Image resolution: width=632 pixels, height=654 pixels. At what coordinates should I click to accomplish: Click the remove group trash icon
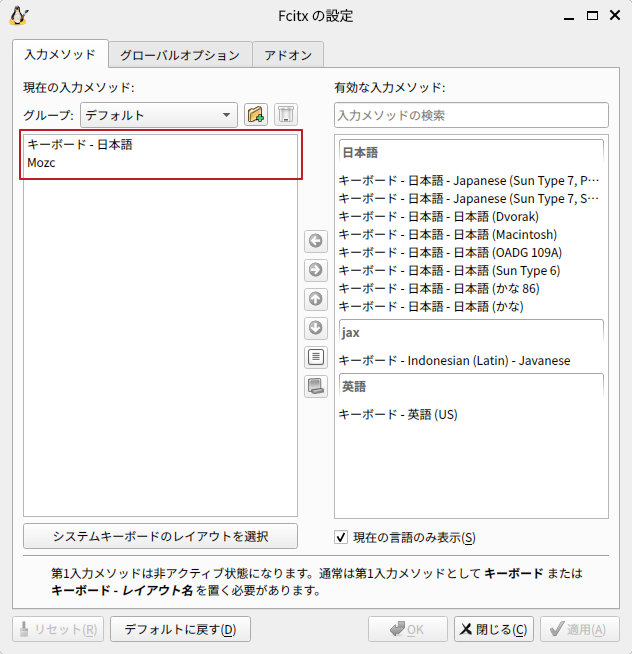point(286,115)
